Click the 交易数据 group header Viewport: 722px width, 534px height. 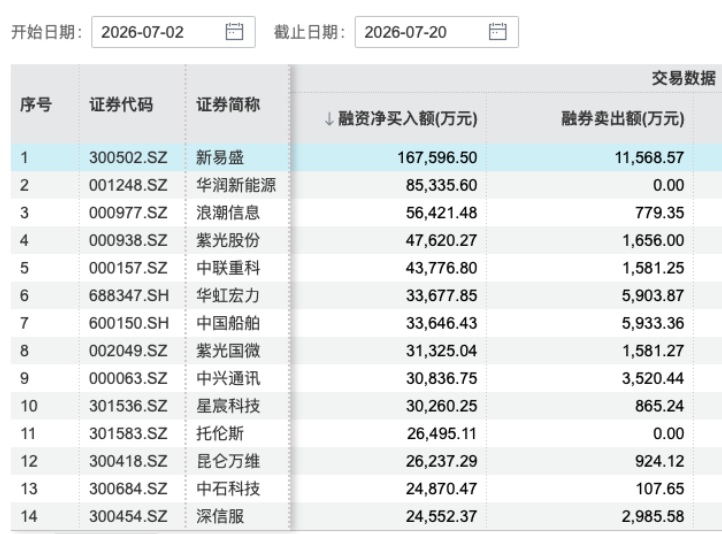click(x=683, y=78)
